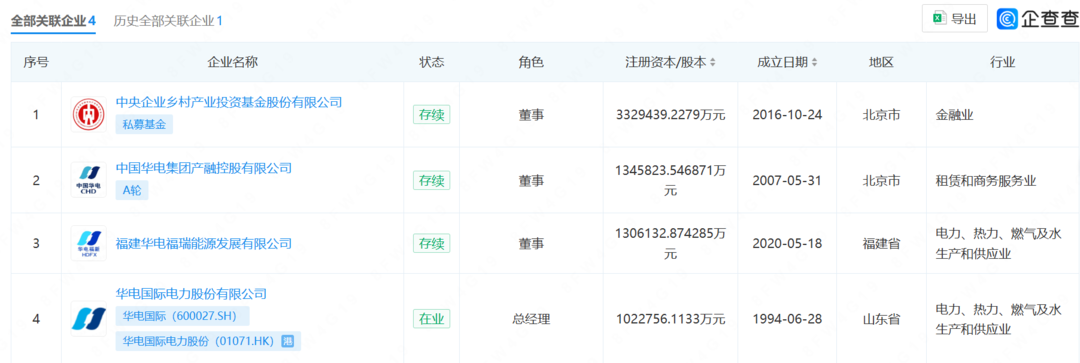The width and height of the screenshot is (1080, 363).
Task: Click 董事 role in row 1
Action: click(x=531, y=115)
